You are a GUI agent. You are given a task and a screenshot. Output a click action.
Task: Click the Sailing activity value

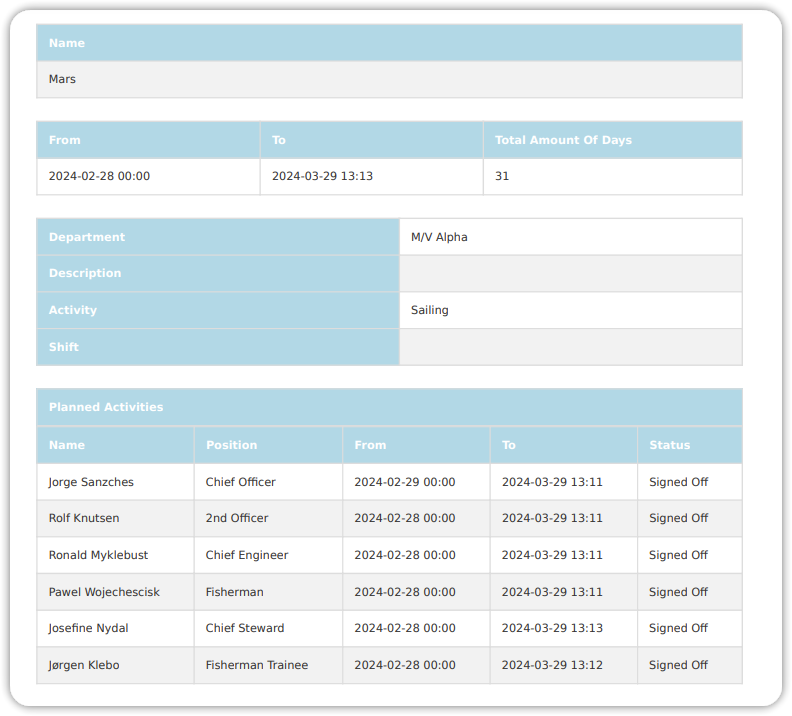point(430,310)
